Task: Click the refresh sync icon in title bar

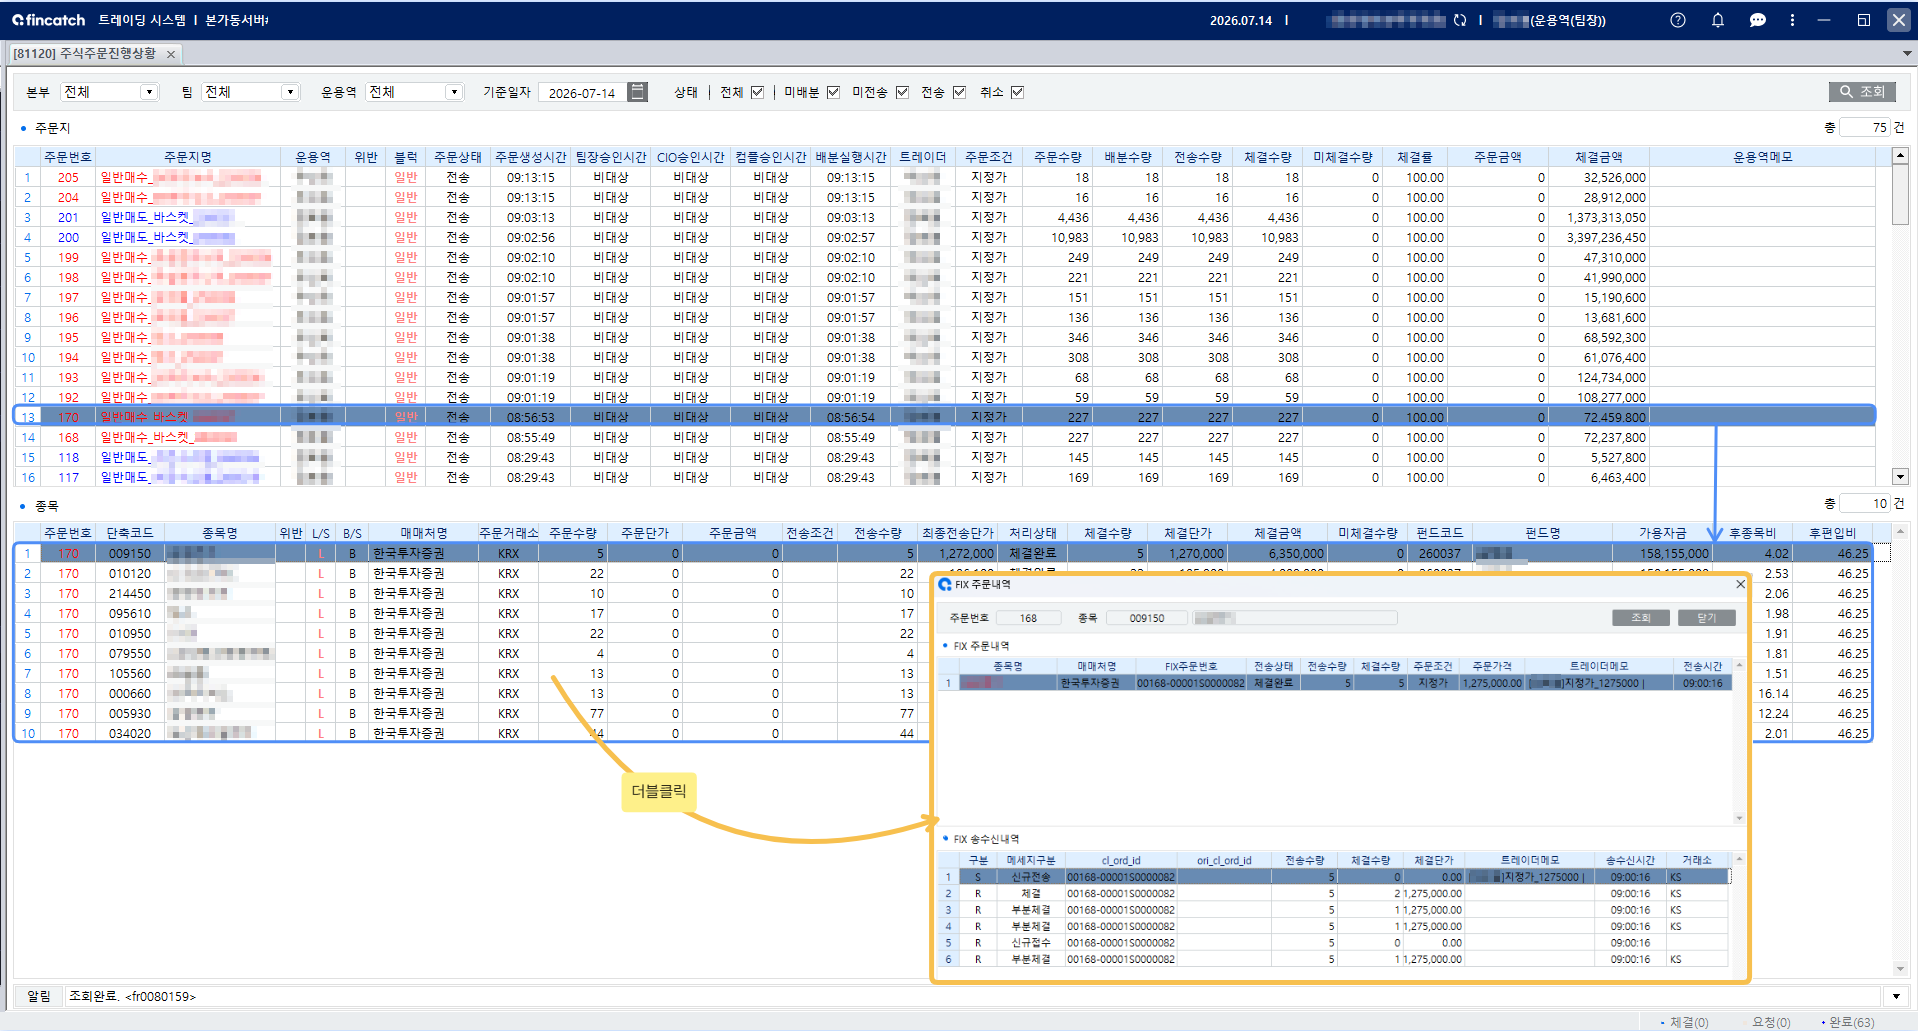Action: pyautogui.click(x=1460, y=20)
